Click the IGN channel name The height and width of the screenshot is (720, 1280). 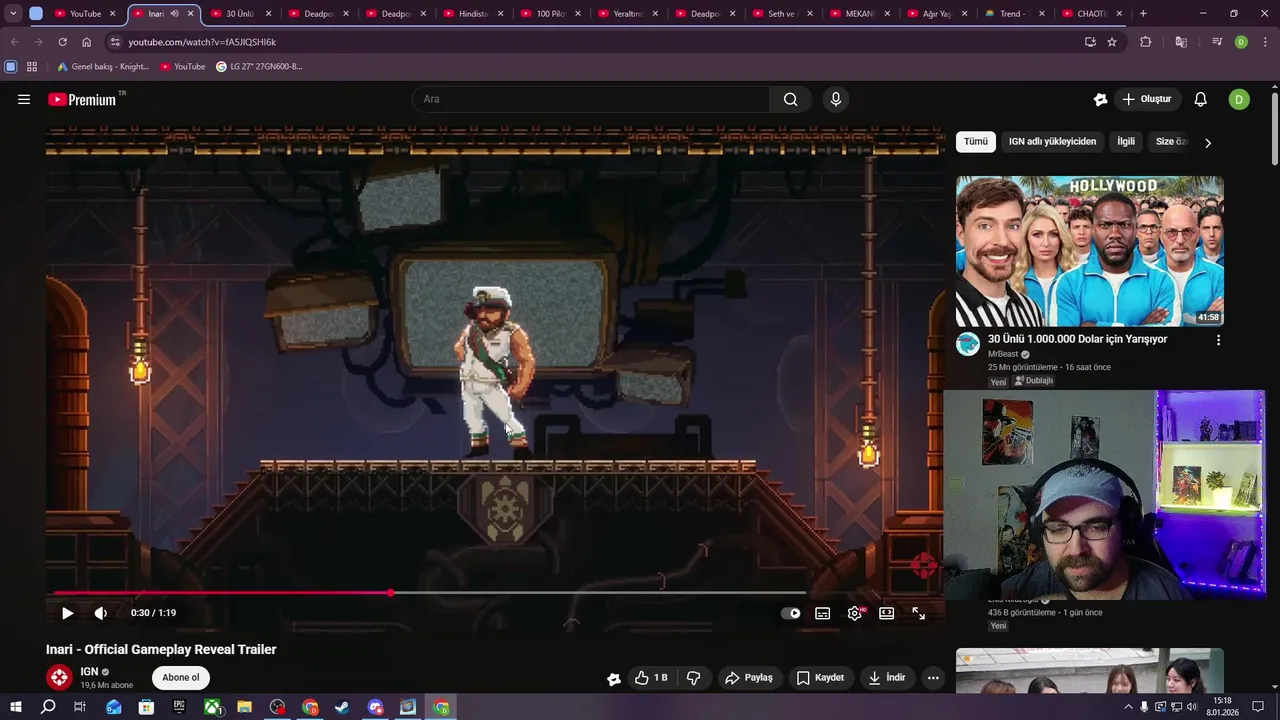89,671
